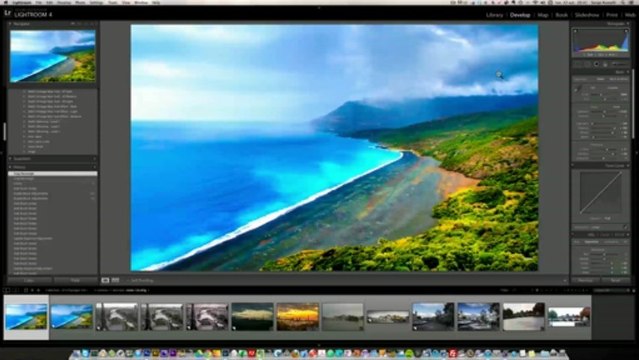
Task: Toggle shadow clipping indicator in histogram
Action: (575, 31)
